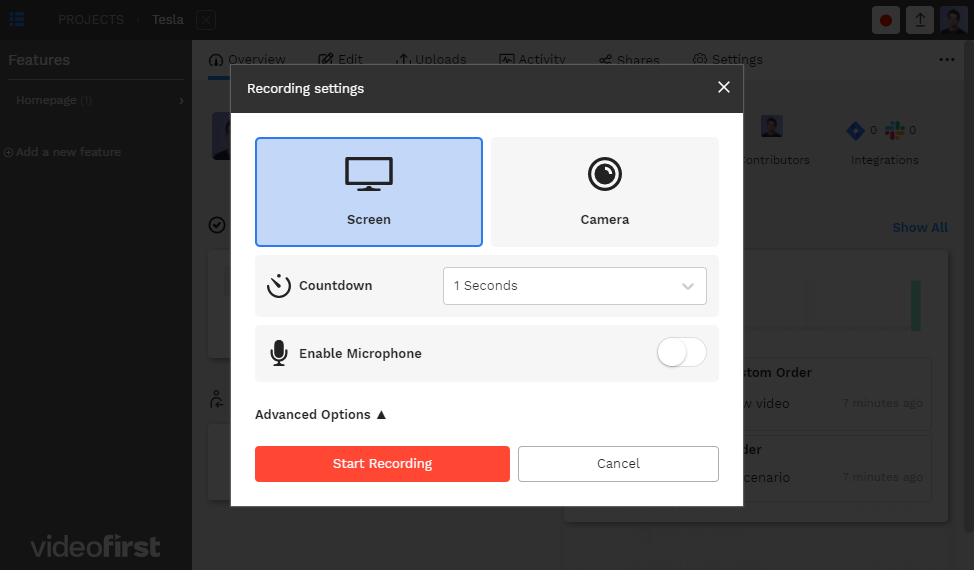Click the microphone icon
Screen dimensions: 974x570
pos(279,354)
